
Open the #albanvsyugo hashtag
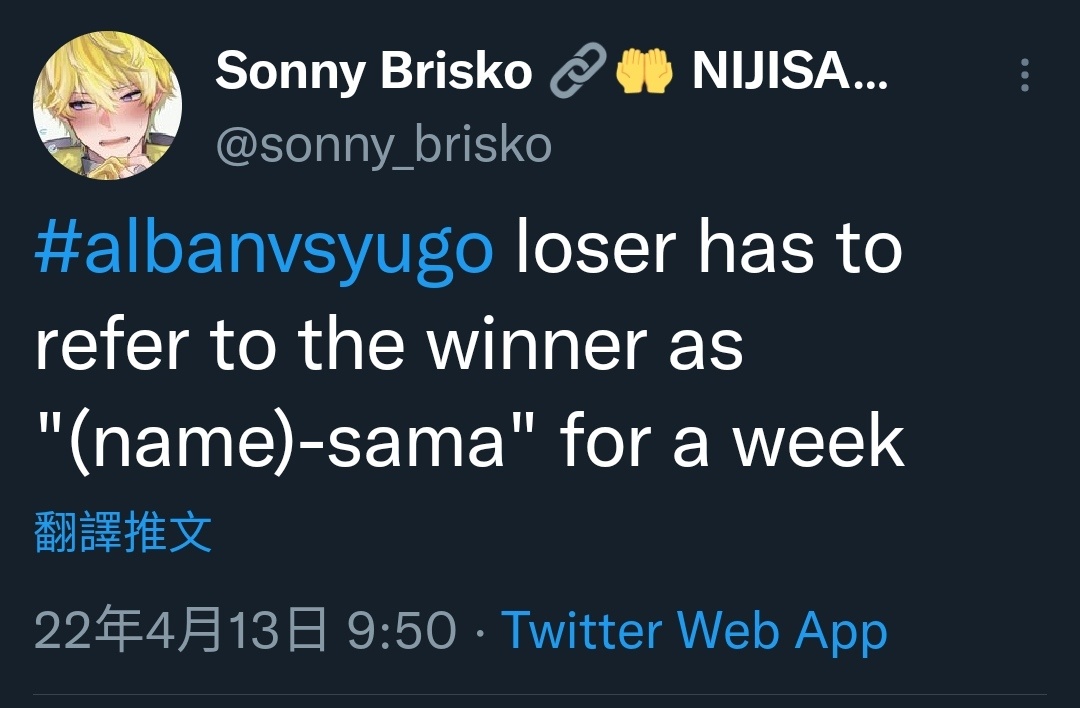click(264, 248)
